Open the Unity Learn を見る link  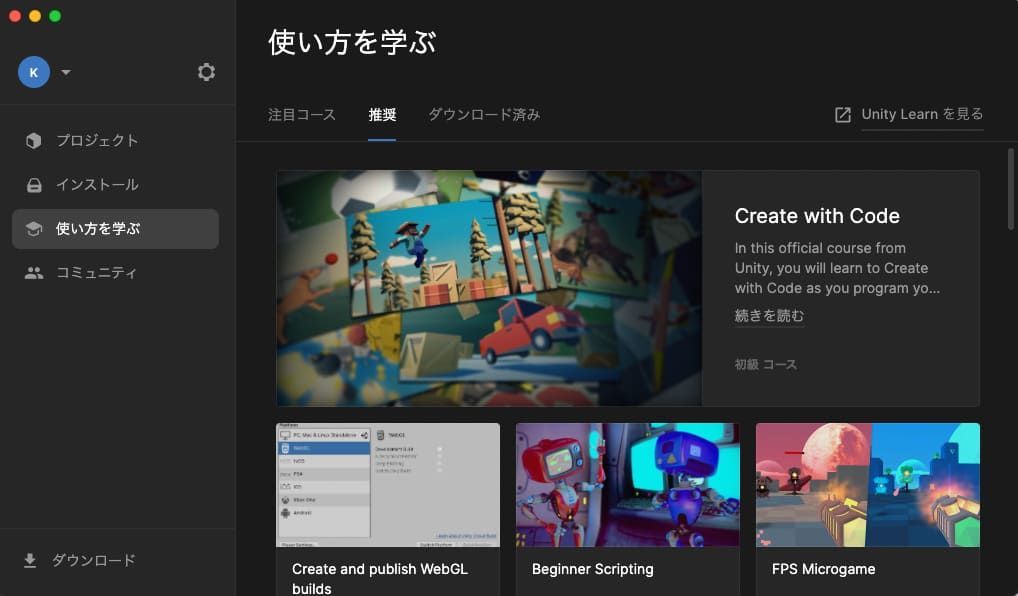coord(922,114)
